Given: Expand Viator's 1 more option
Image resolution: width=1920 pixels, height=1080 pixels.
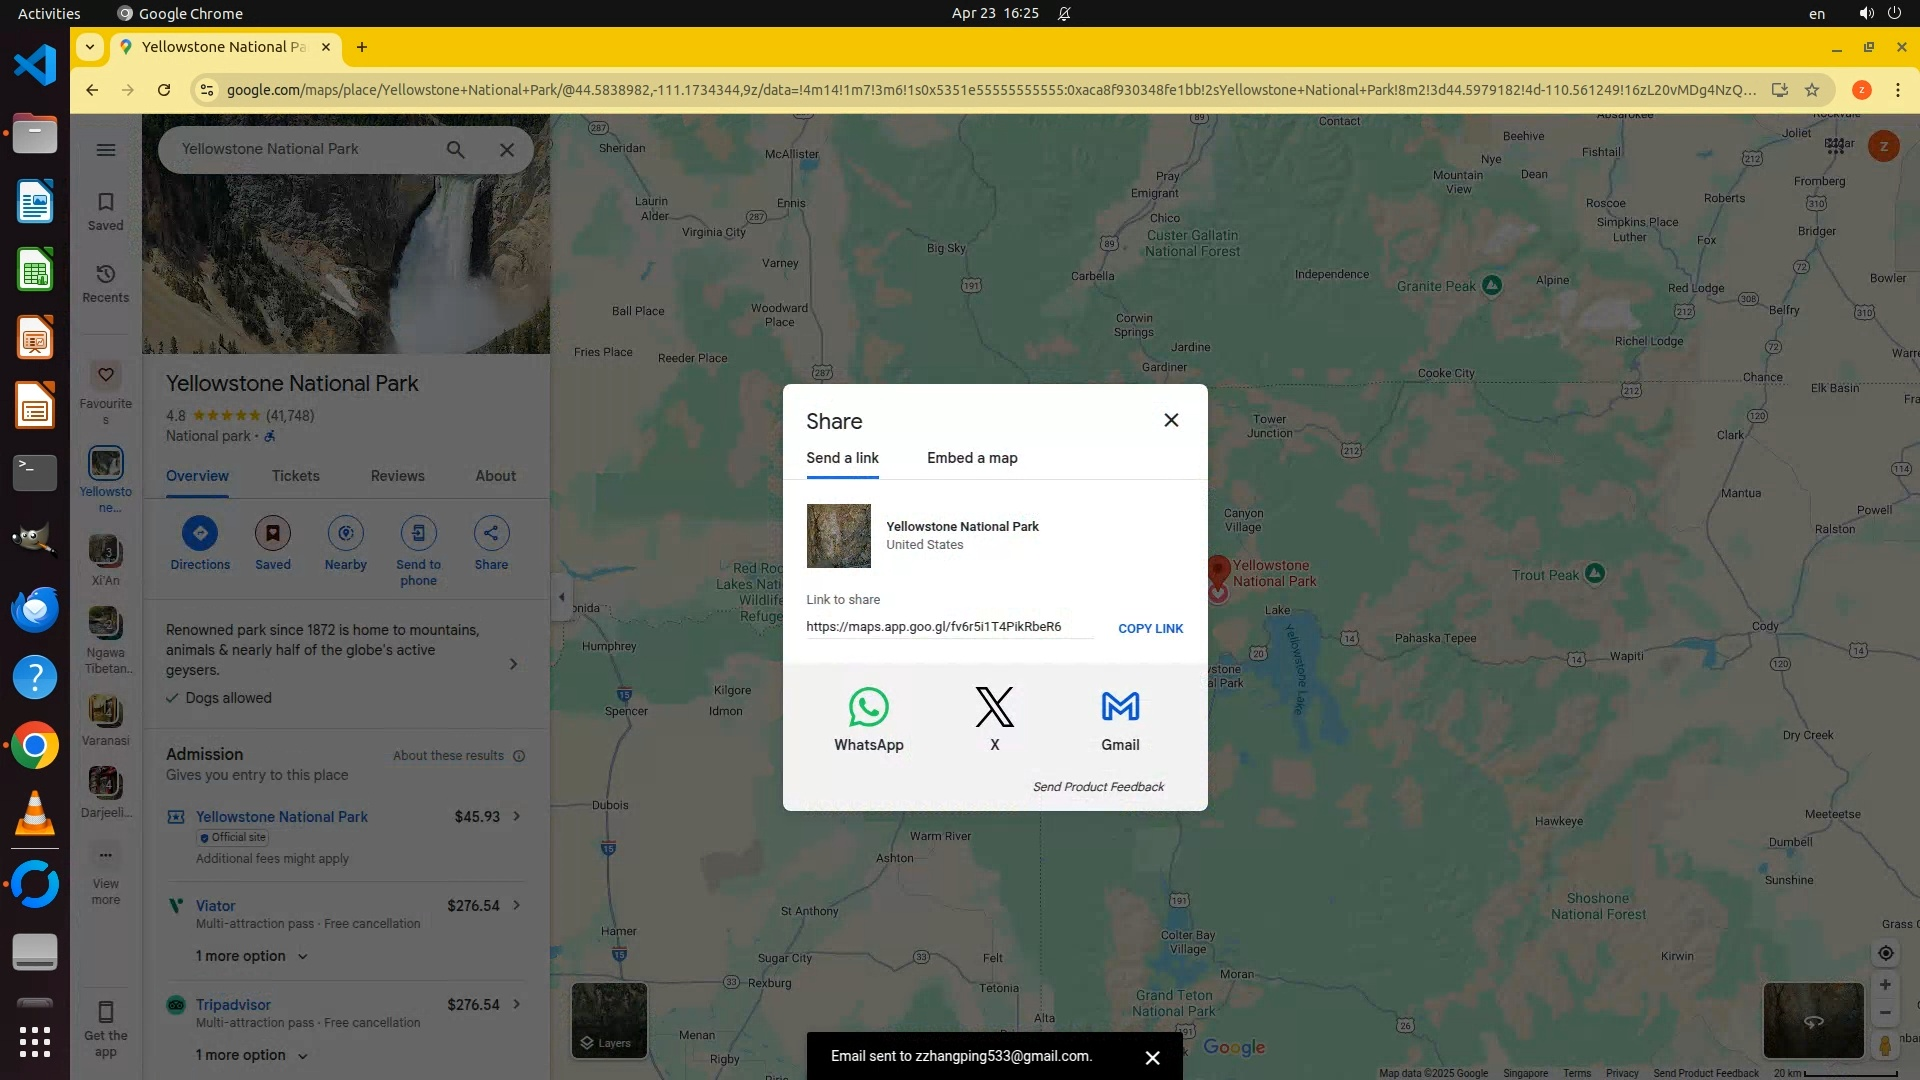Looking at the screenshot, I should tap(251, 957).
